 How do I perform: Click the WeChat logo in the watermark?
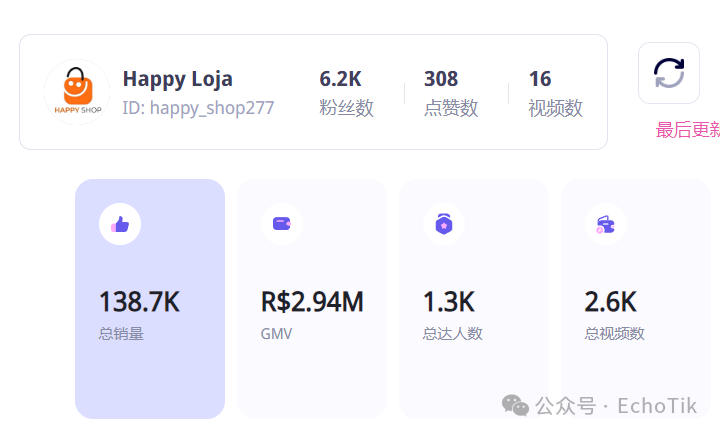point(516,405)
